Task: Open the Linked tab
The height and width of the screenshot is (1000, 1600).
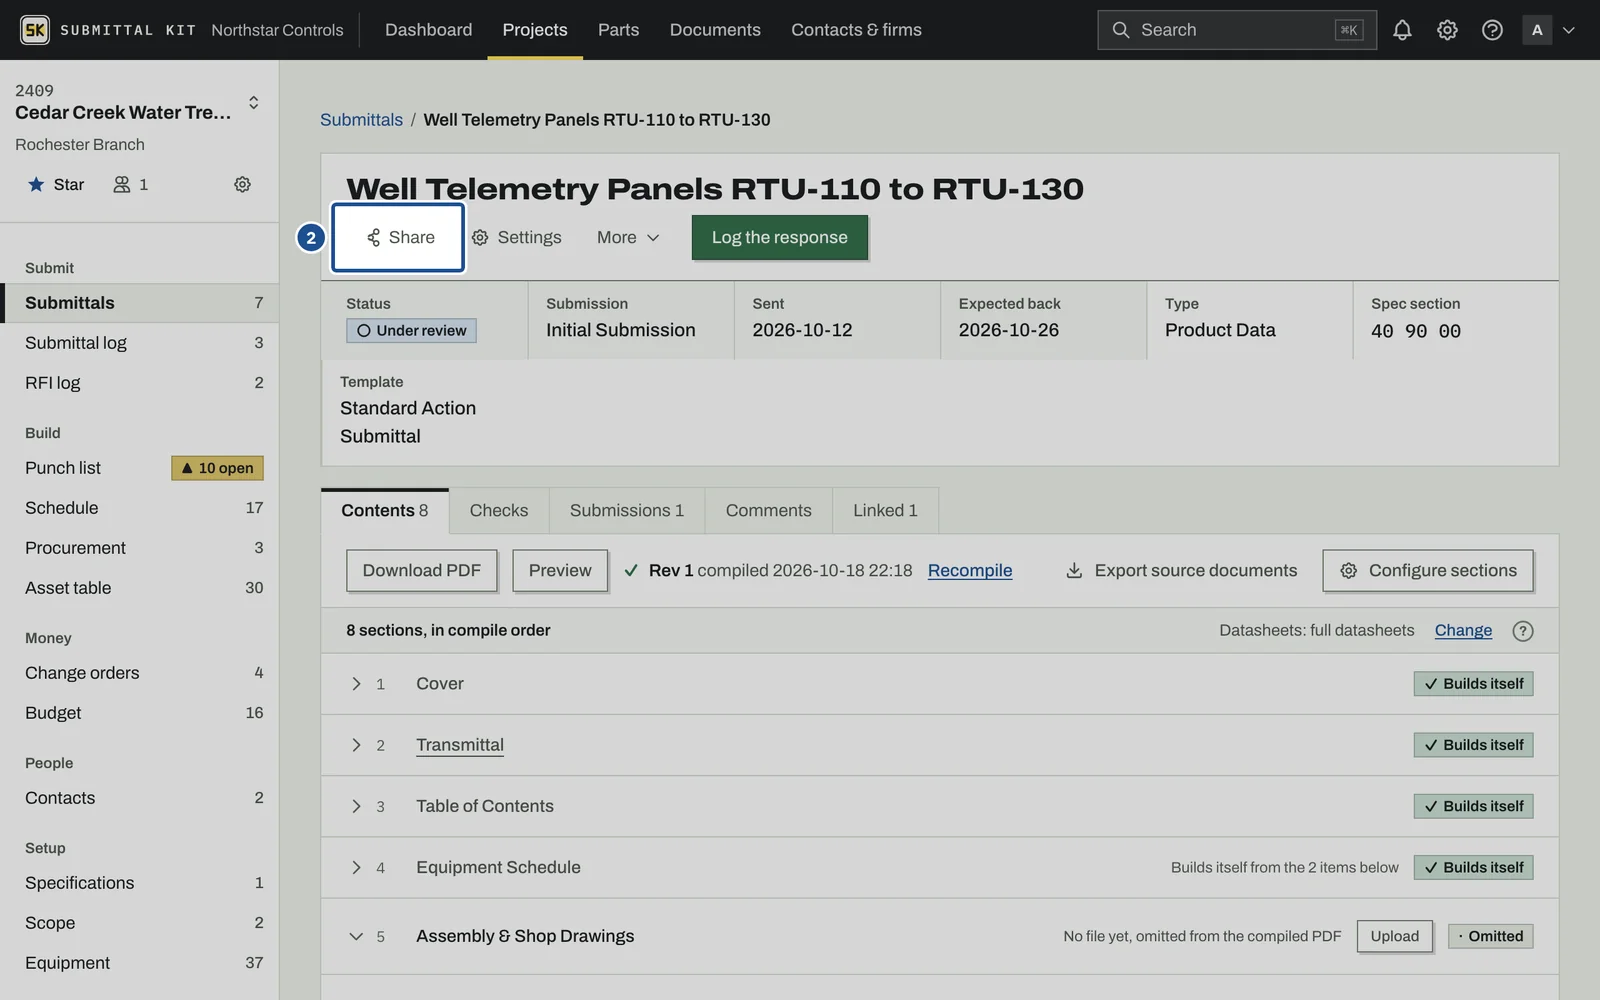Action: pos(885,511)
